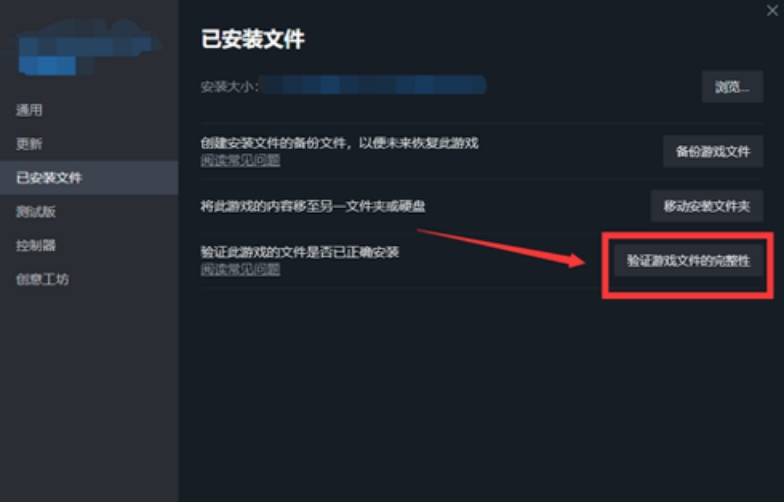This screenshot has width=784, height=503.
Task: Click 验证游戏文件的完整性 button
Action: (688, 260)
